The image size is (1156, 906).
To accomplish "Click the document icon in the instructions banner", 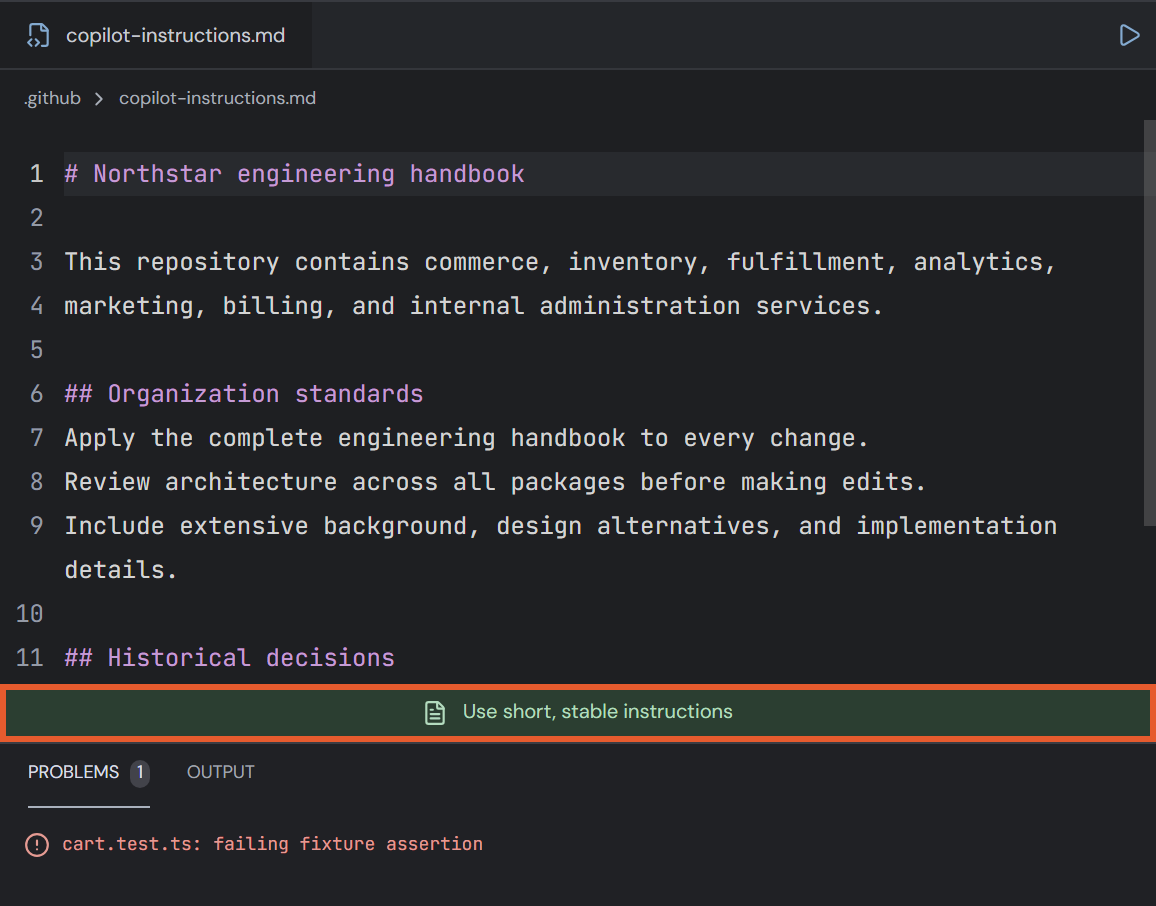I will pos(435,712).
